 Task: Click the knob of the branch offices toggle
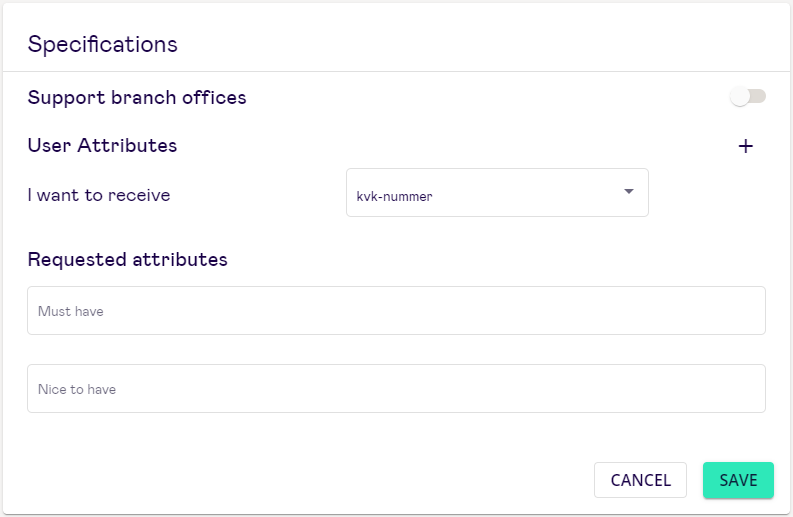[739, 96]
